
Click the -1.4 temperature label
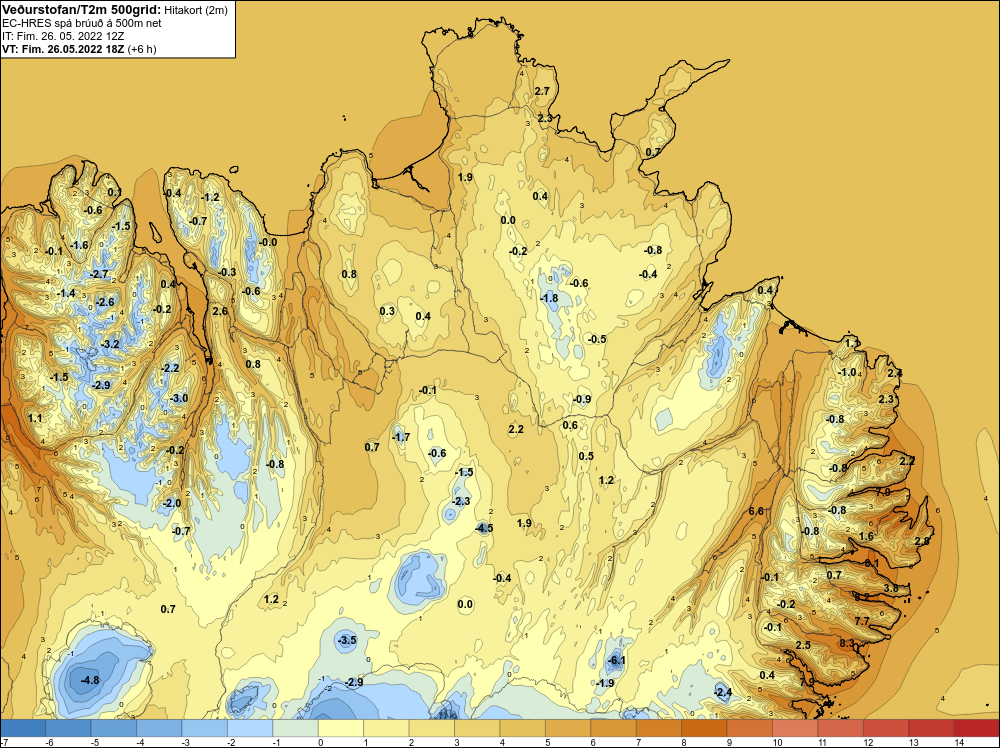click(x=66, y=293)
